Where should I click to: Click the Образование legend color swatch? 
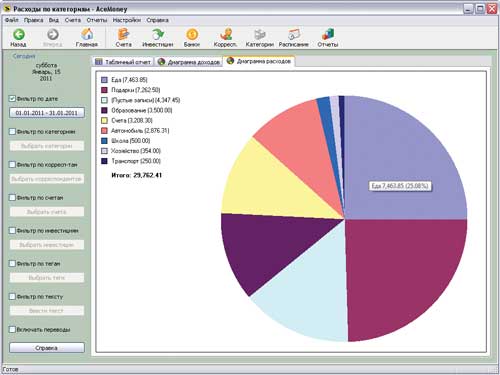point(104,110)
